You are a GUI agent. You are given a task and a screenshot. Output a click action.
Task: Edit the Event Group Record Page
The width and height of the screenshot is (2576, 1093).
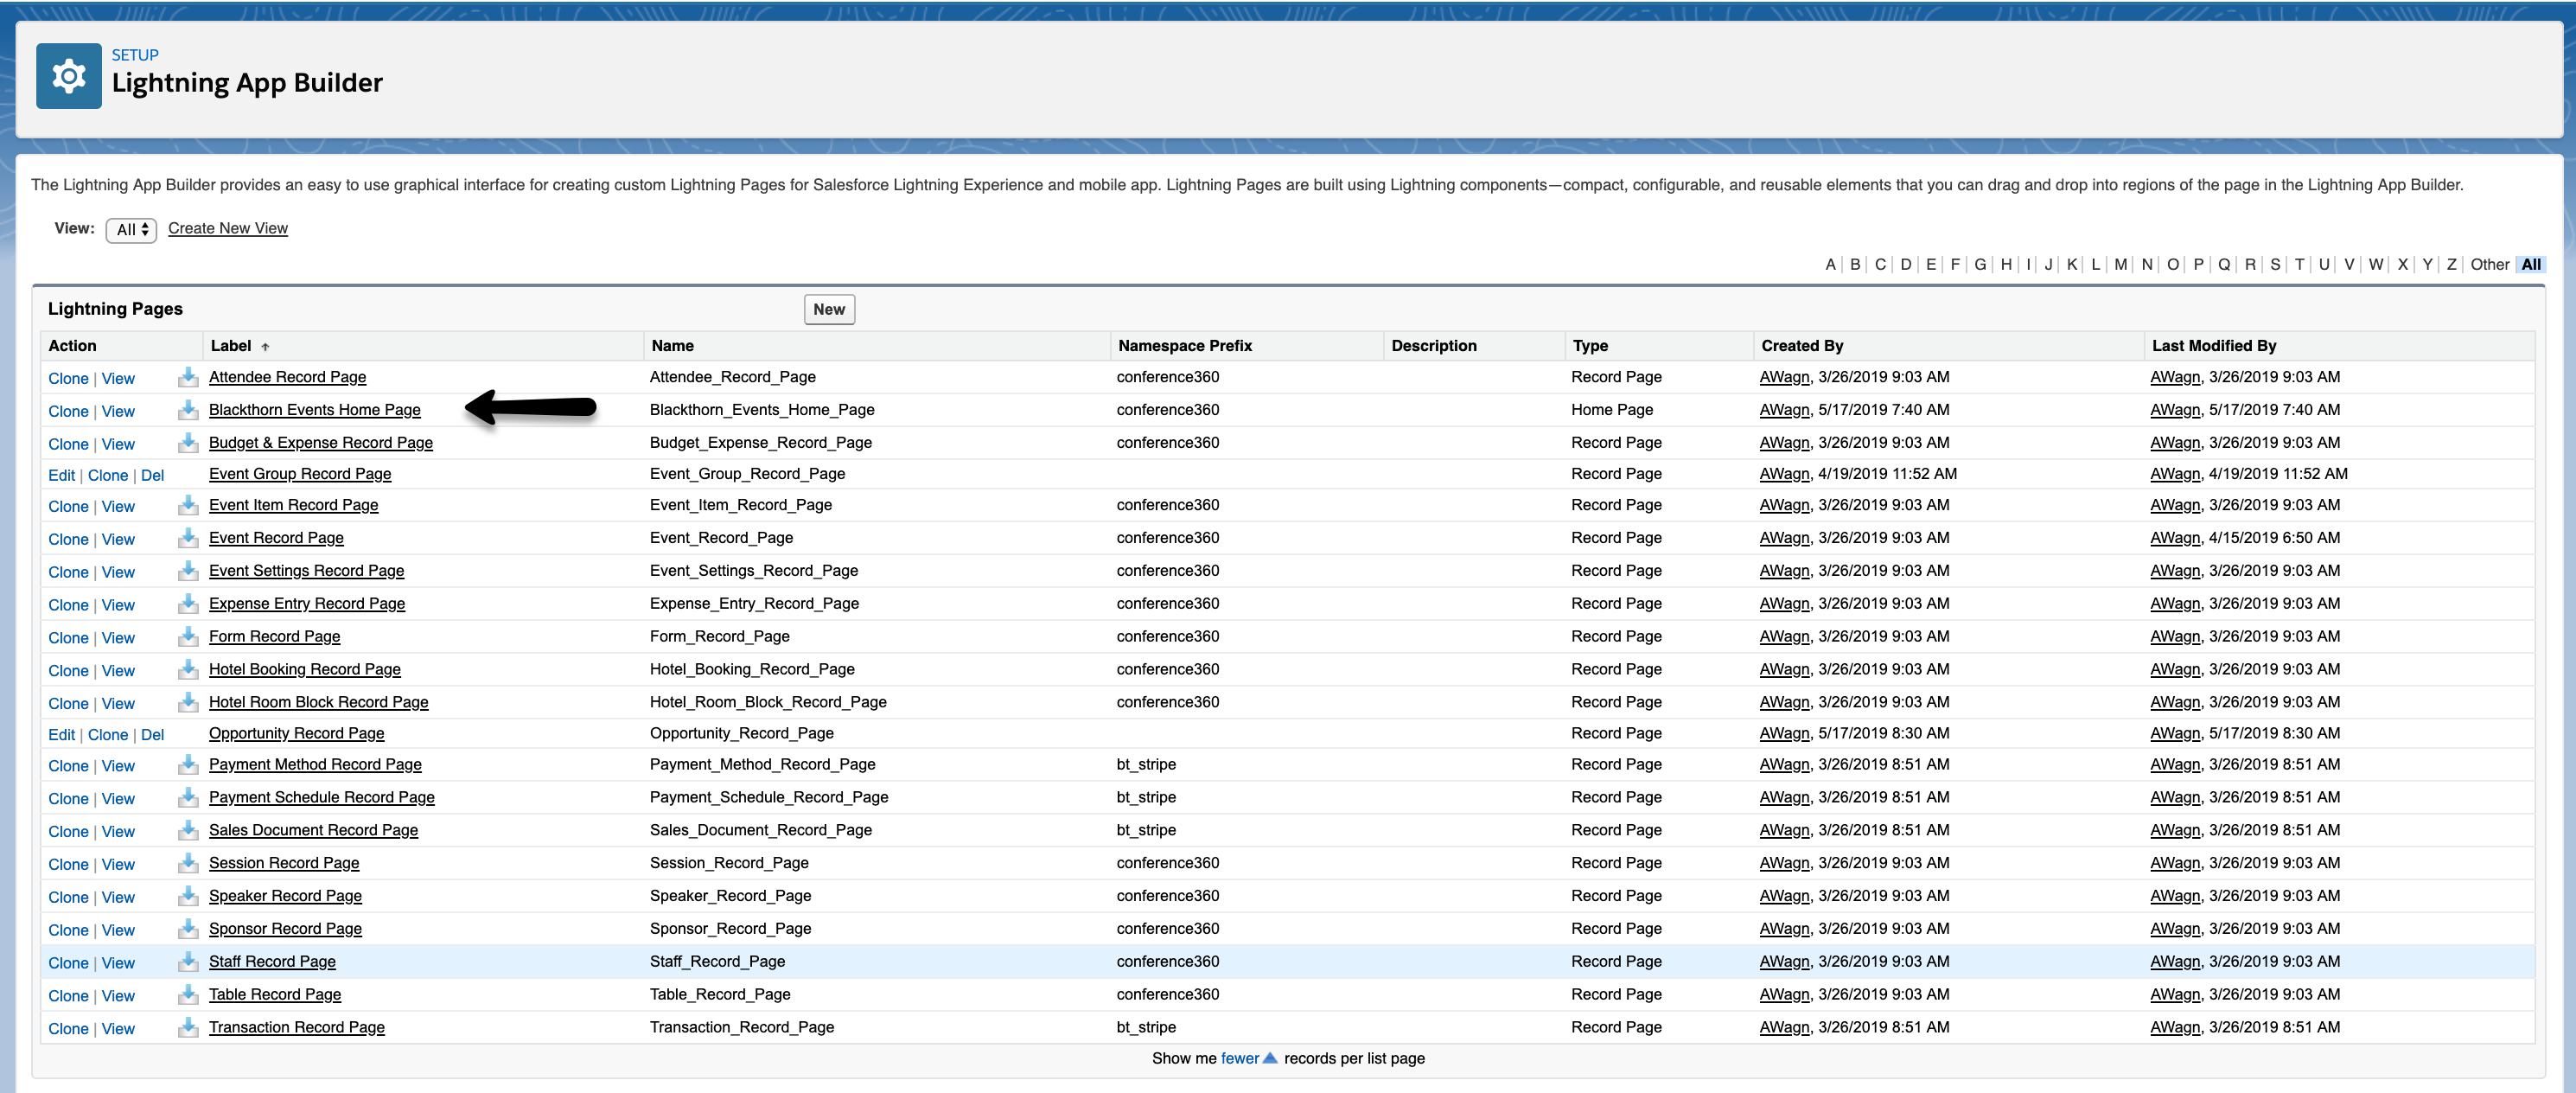pyautogui.click(x=61, y=476)
